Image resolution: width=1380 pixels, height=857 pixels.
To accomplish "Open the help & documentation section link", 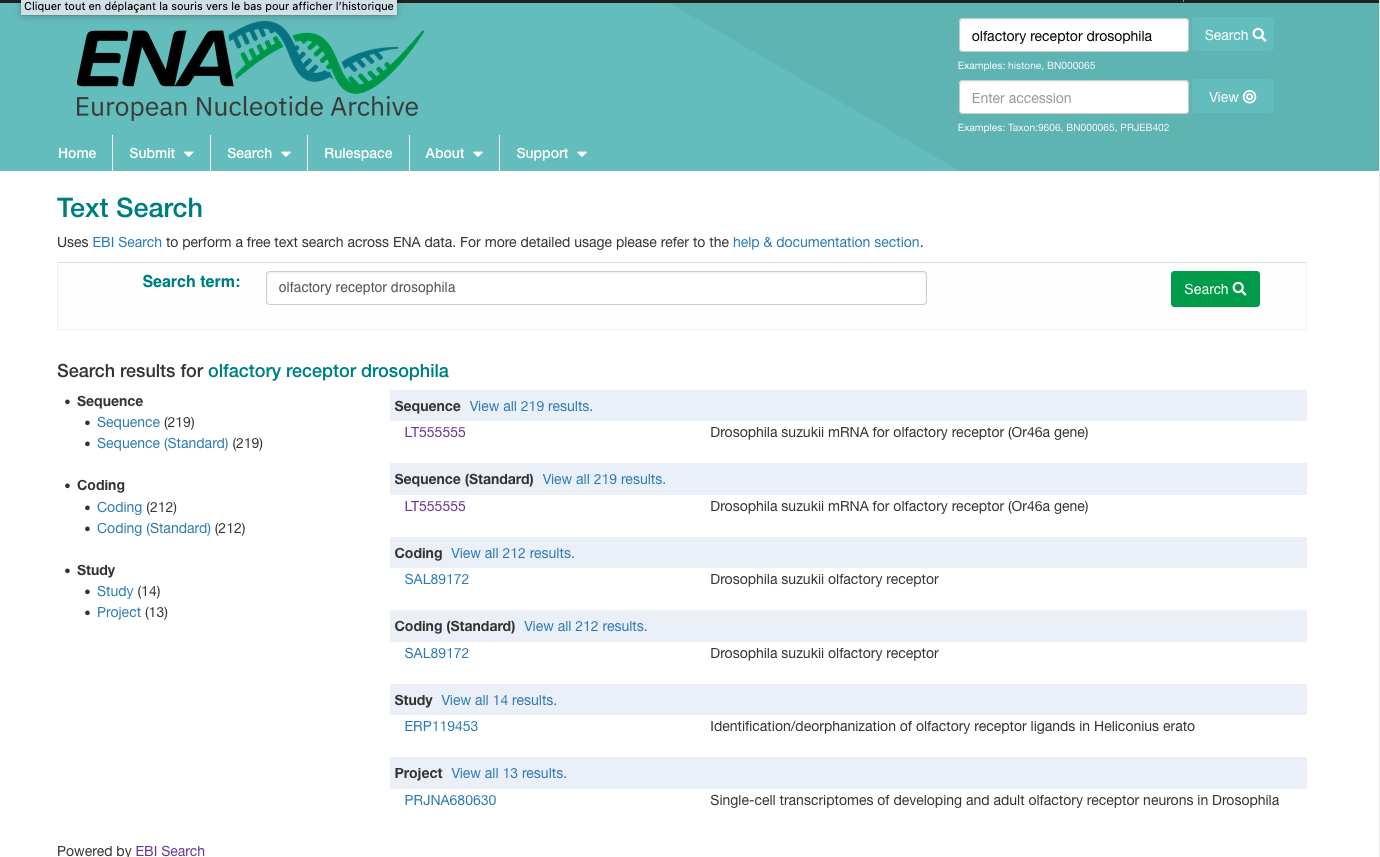I will [825, 242].
